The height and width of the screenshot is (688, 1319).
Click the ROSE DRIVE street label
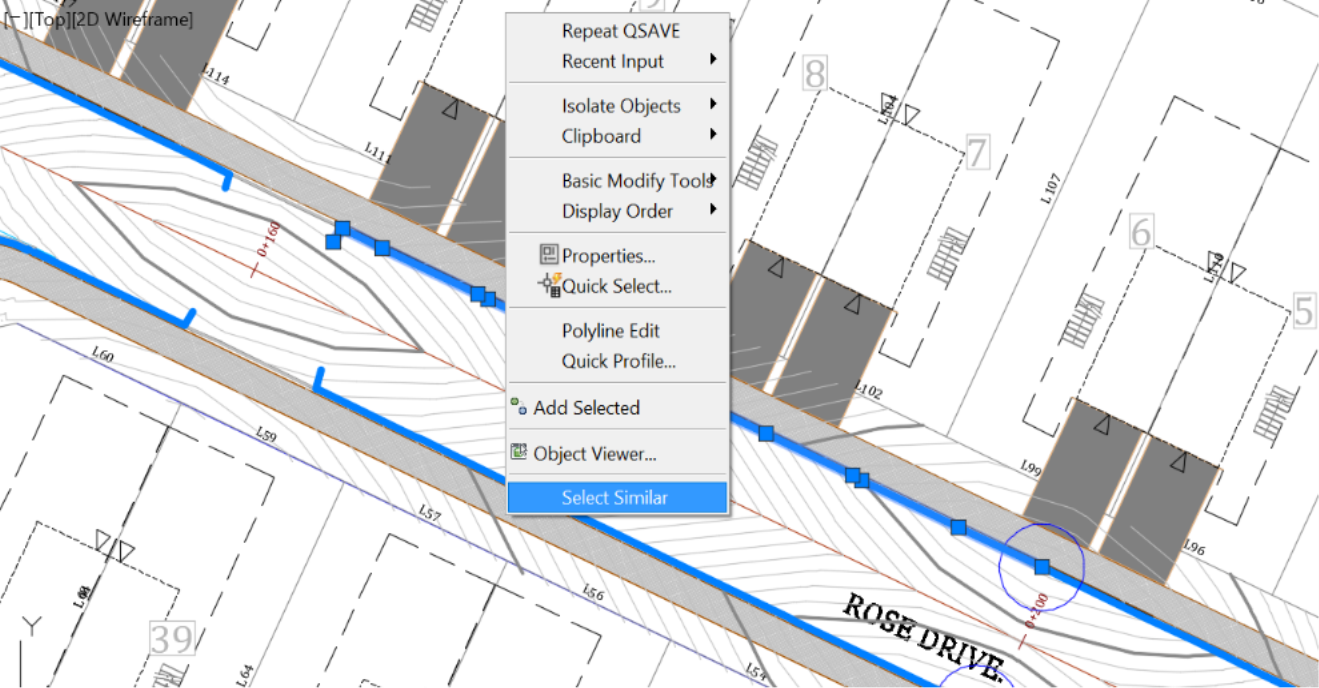923,636
